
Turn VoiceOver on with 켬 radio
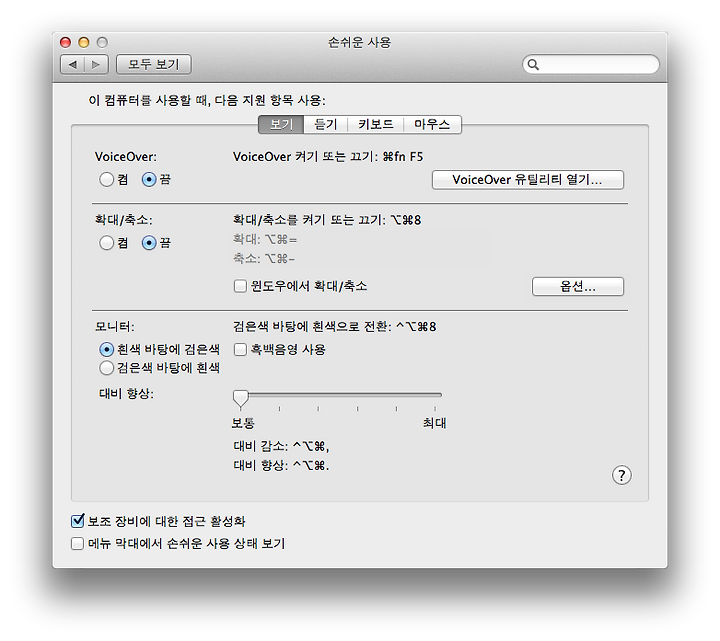(107, 179)
